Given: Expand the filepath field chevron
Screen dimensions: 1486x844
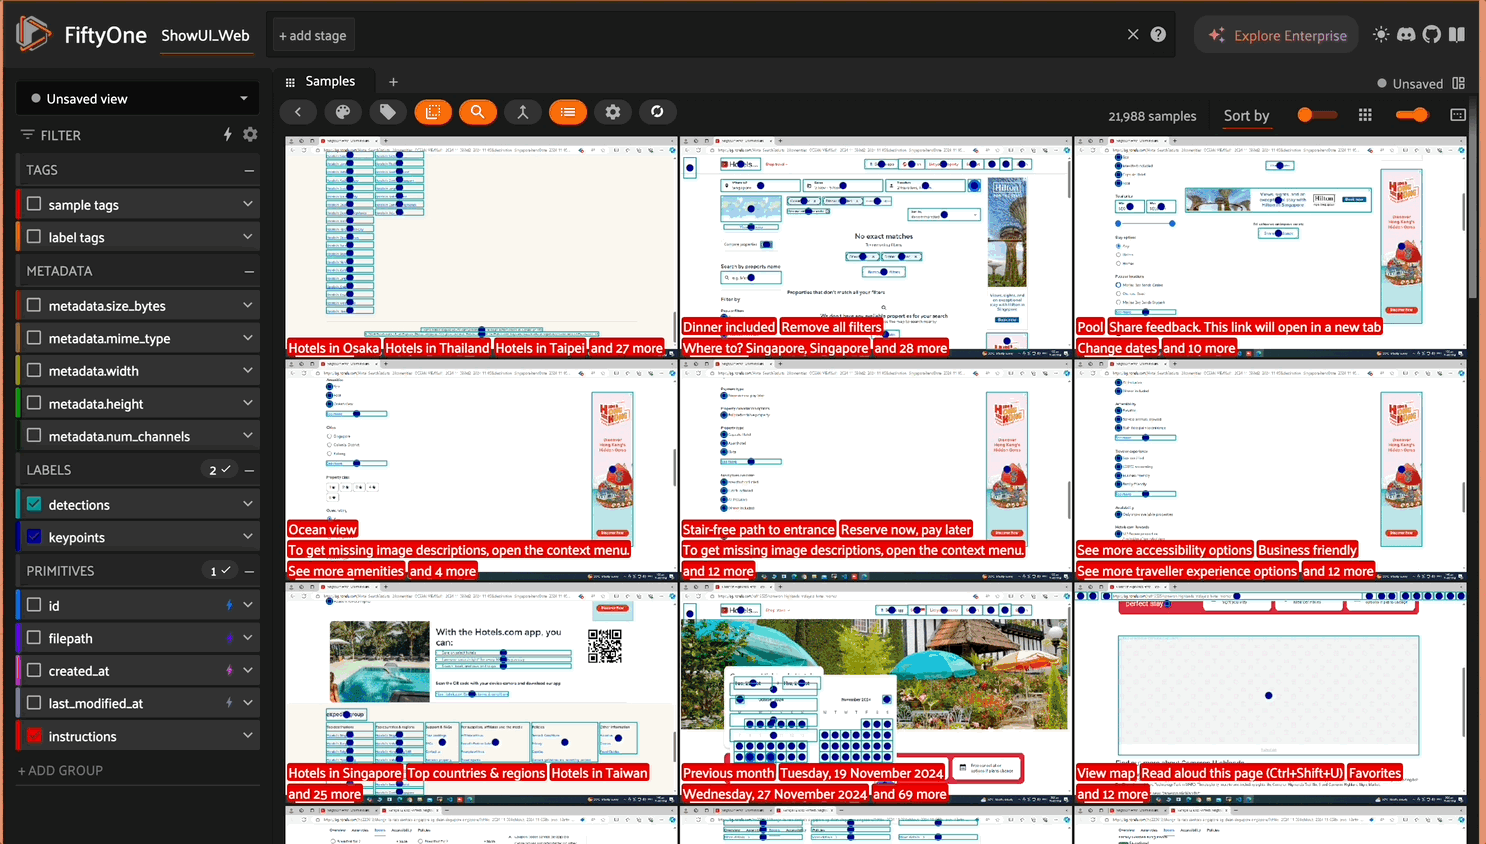Looking at the screenshot, I should click(247, 638).
